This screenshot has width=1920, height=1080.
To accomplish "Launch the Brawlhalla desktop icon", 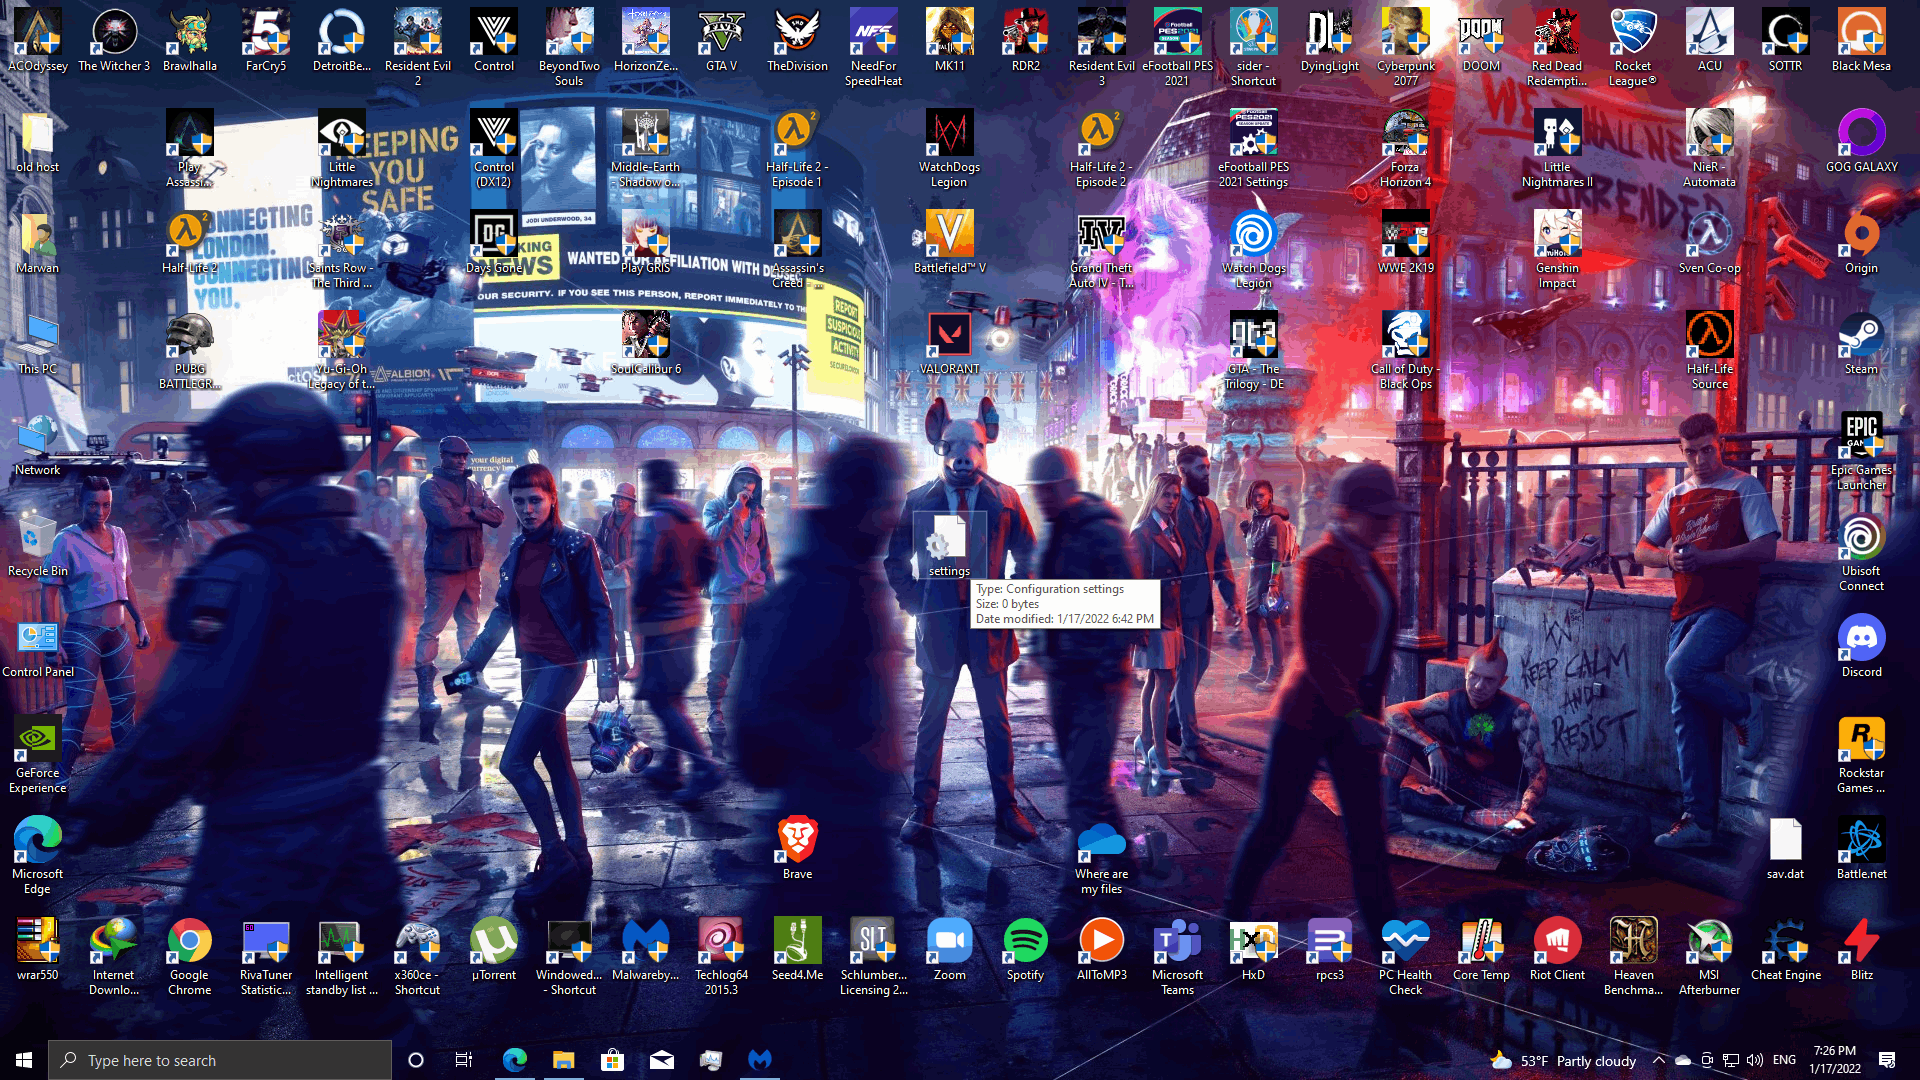I will pyautogui.click(x=190, y=41).
